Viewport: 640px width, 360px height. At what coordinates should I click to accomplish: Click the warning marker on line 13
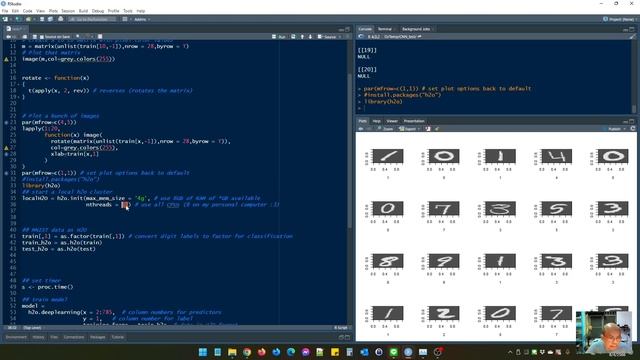(x=6, y=59)
